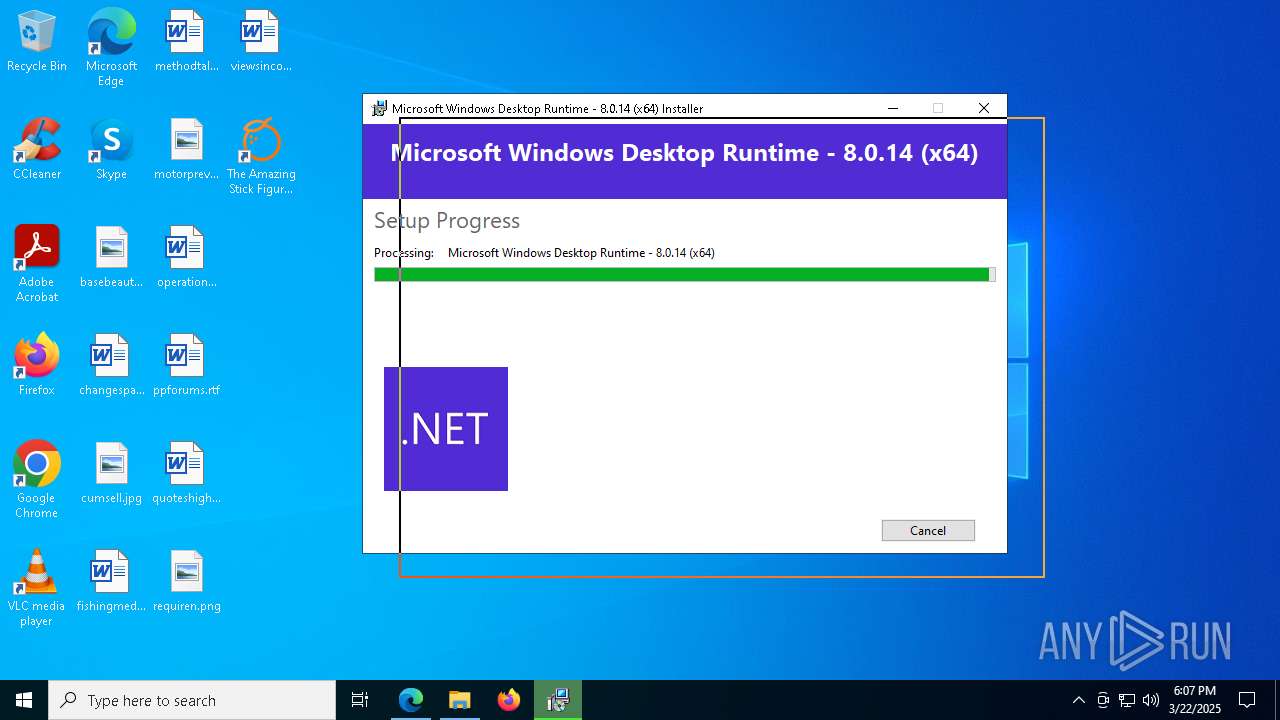Select changespa Word document
Screen dimensions: 1280x720
[111, 366]
